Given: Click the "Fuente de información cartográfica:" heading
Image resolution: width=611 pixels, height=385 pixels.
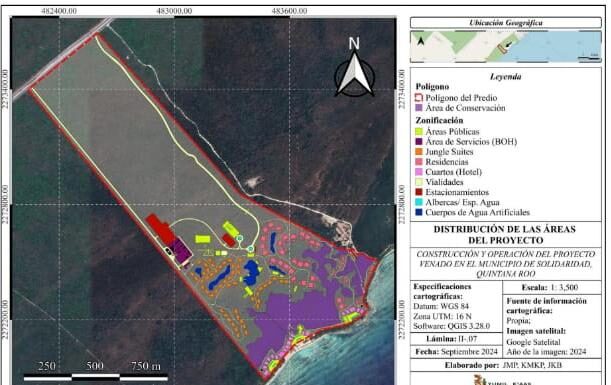Looking at the screenshot, I should pos(546,306).
